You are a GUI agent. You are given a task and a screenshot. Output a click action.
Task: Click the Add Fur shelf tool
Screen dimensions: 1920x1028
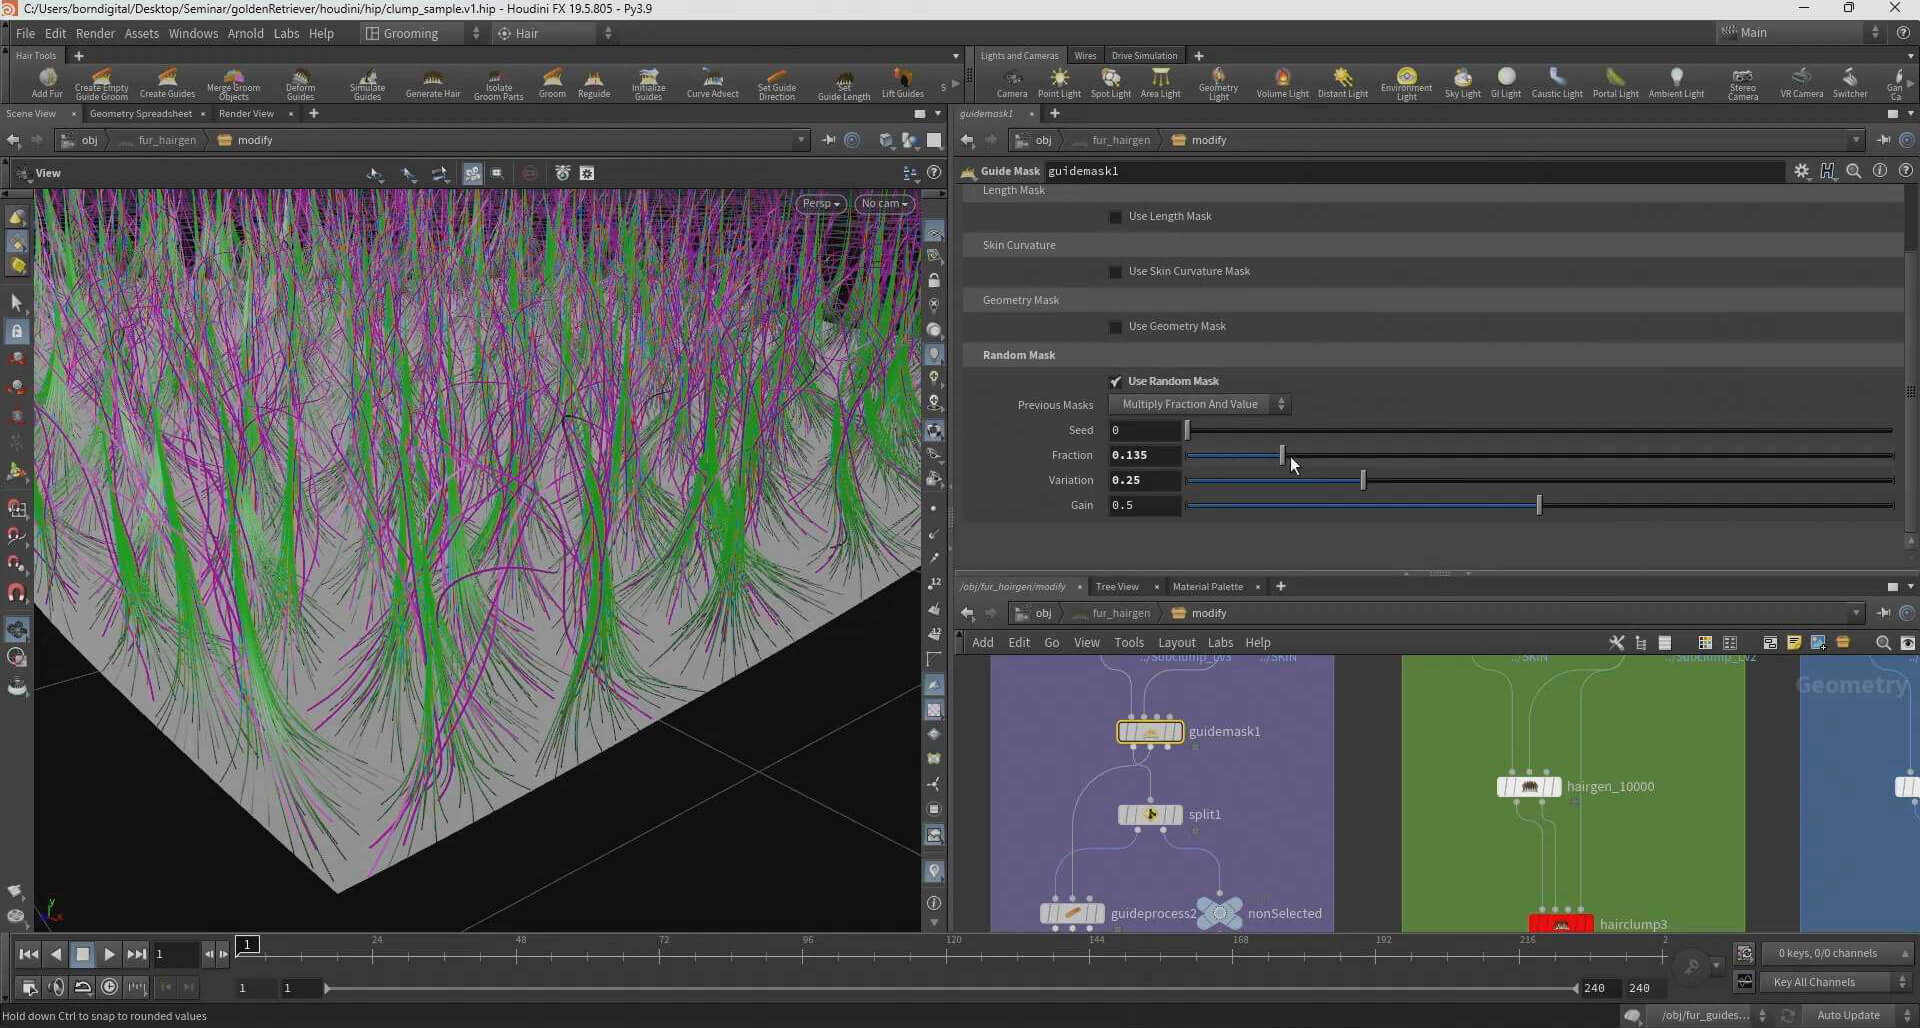[47, 83]
